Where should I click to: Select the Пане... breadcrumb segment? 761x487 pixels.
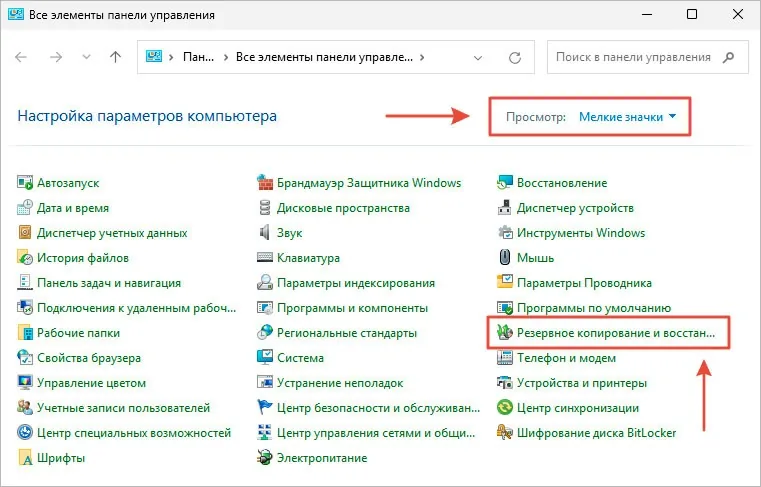197,58
